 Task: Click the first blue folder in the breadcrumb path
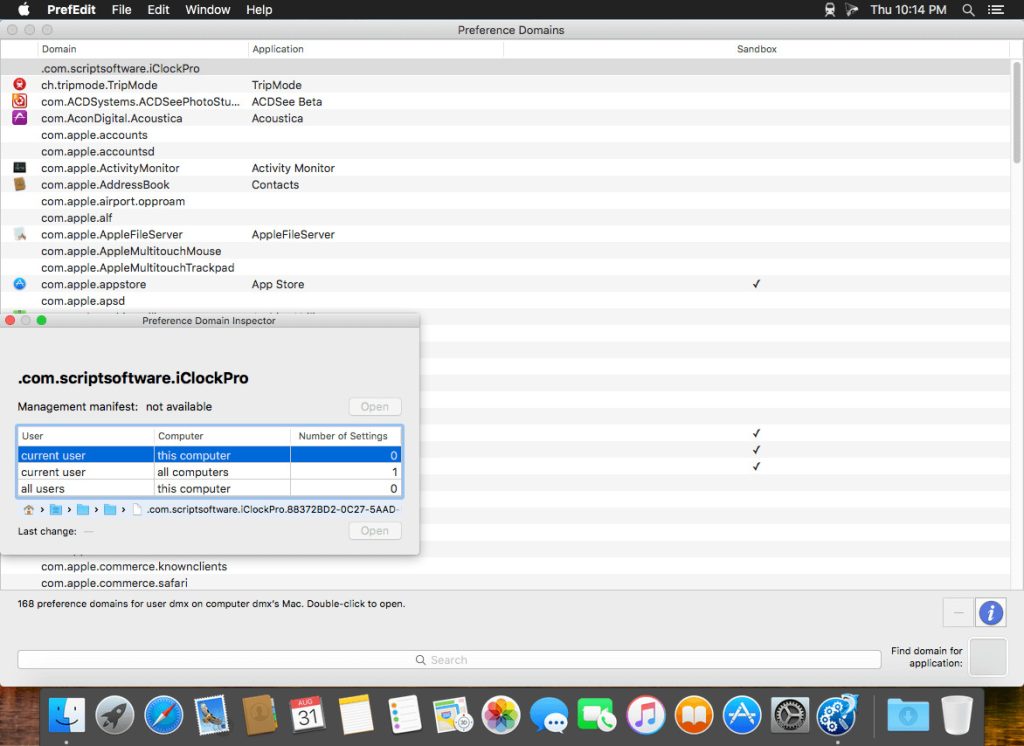56,509
